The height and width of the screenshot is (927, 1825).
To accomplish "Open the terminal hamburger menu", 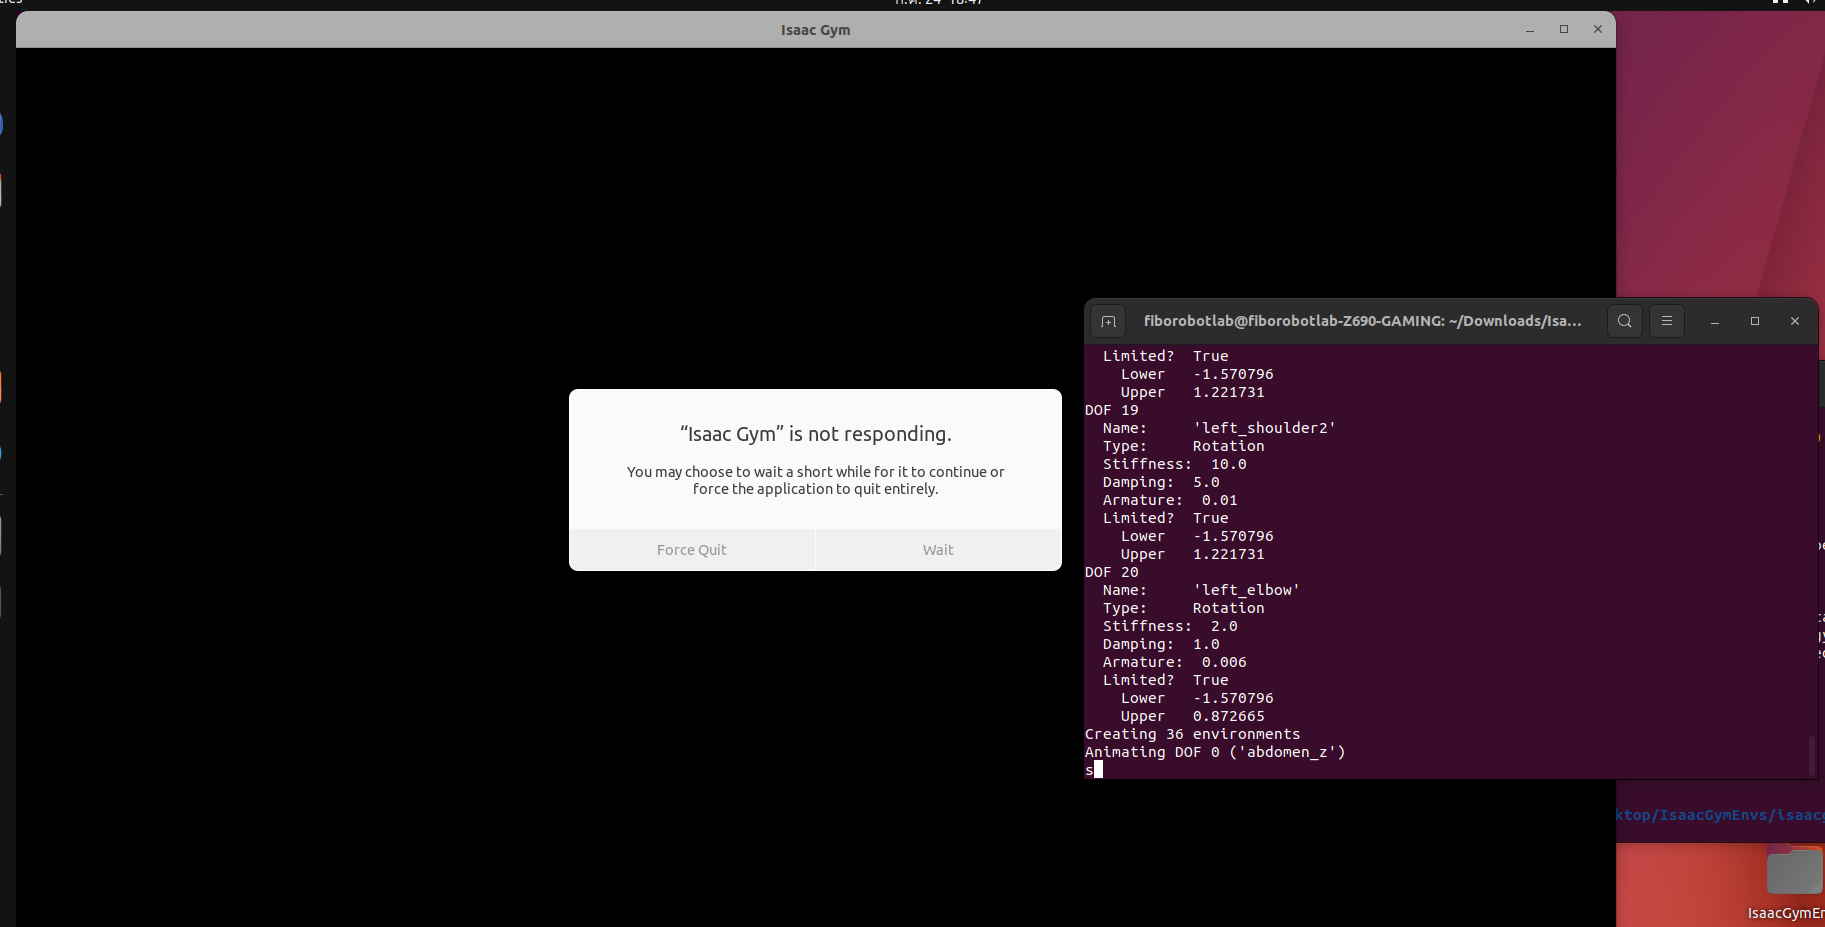I will point(1666,321).
